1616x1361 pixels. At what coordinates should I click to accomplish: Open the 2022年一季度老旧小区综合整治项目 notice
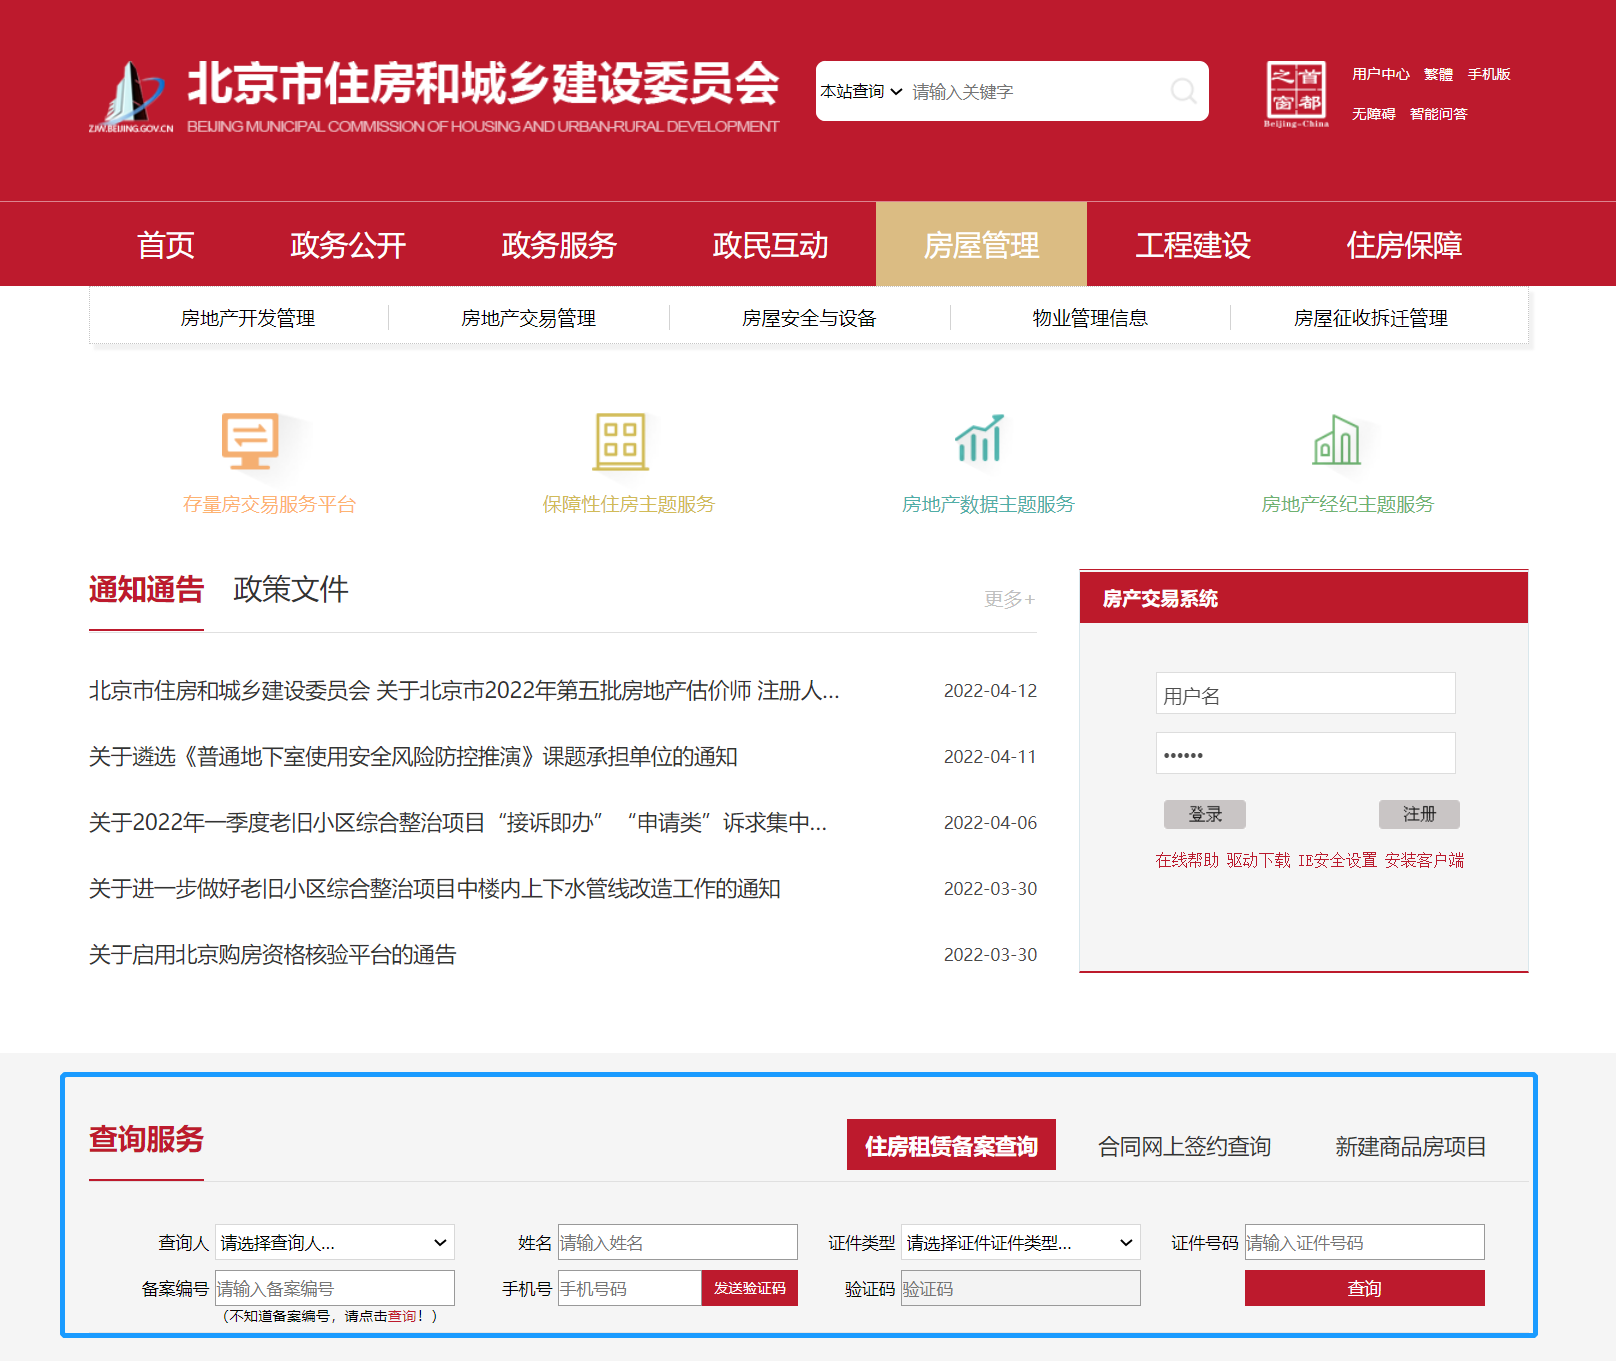458,822
